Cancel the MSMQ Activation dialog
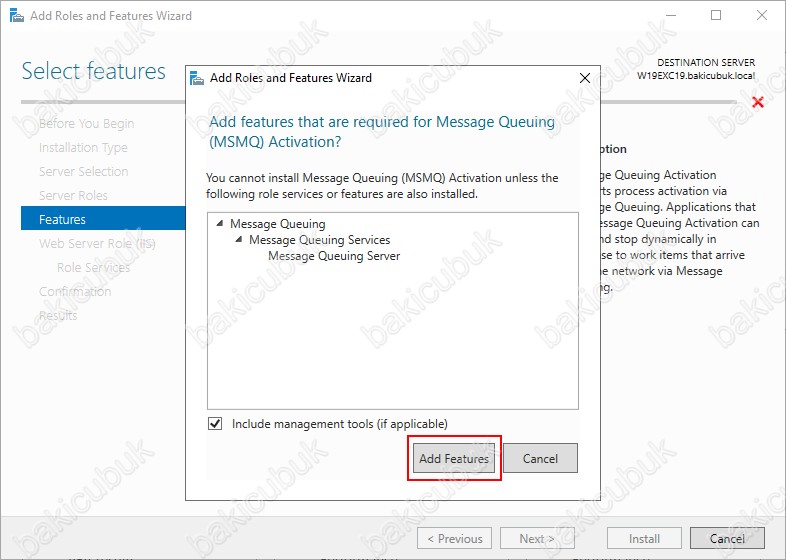The height and width of the screenshot is (560, 786). pos(540,458)
